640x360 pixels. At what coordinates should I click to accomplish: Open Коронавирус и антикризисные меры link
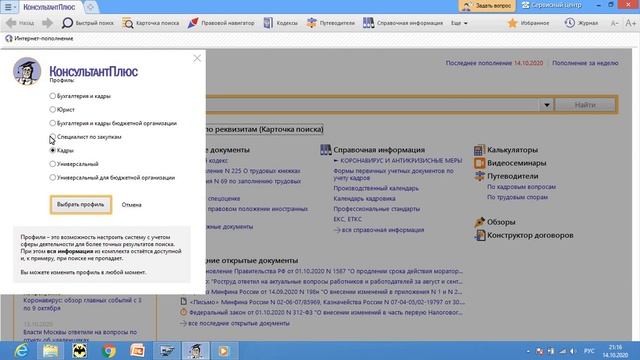pos(401,160)
